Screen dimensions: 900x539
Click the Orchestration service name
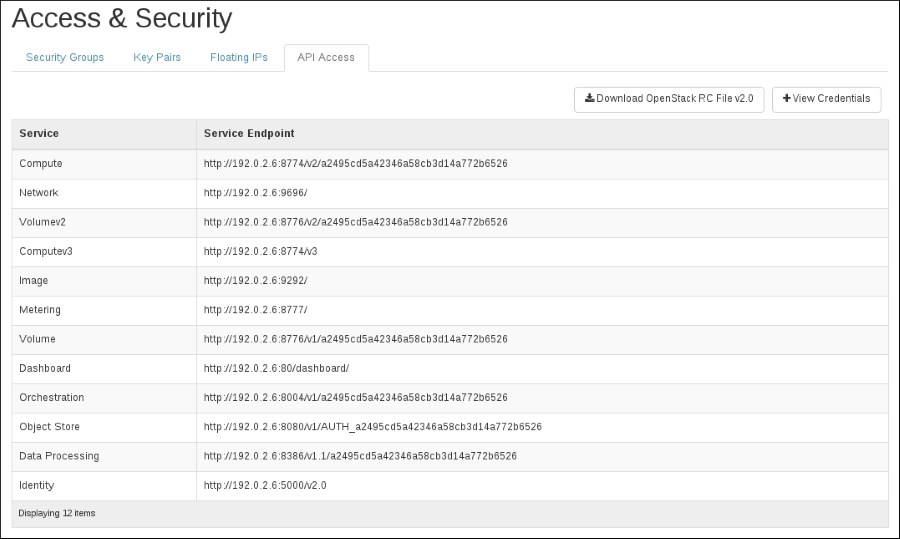pos(52,398)
